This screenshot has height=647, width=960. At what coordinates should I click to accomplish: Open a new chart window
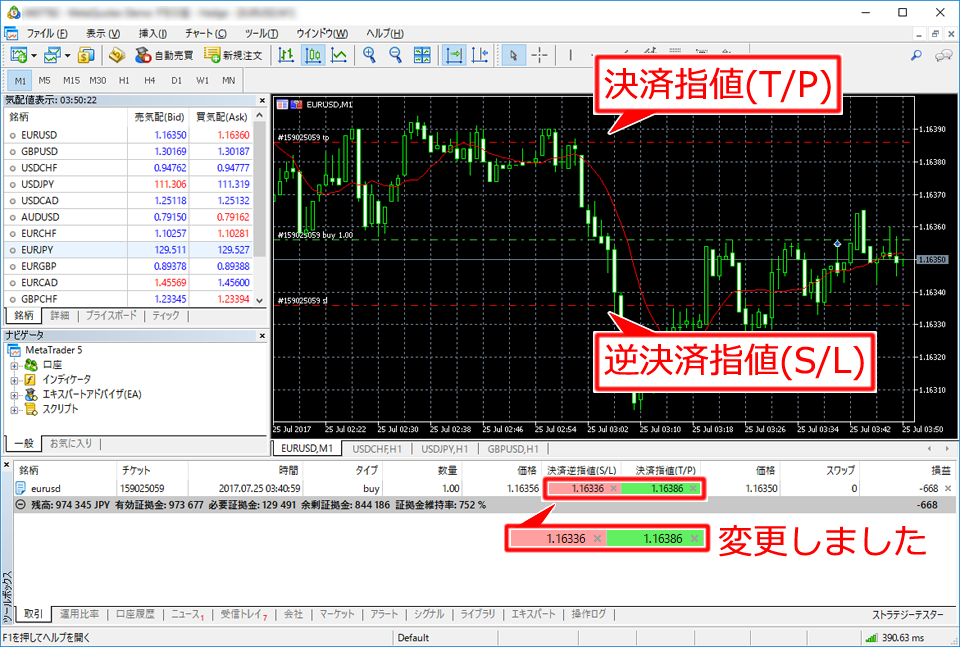click(18, 57)
